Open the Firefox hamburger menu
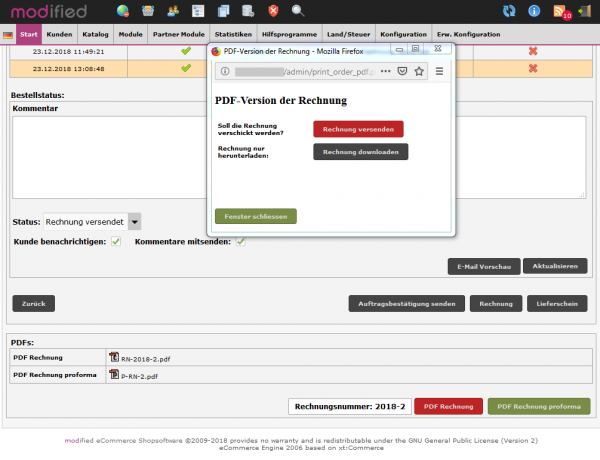This screenshot has height=460, width=600. [x=439, y=71]
